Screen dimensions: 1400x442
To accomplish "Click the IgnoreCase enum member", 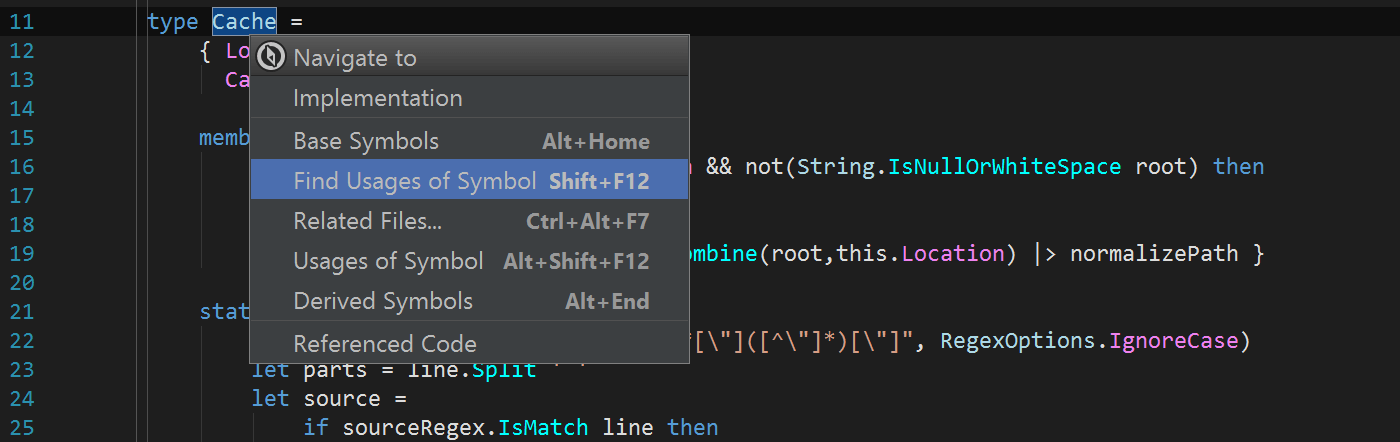I will click(1174, 342).
